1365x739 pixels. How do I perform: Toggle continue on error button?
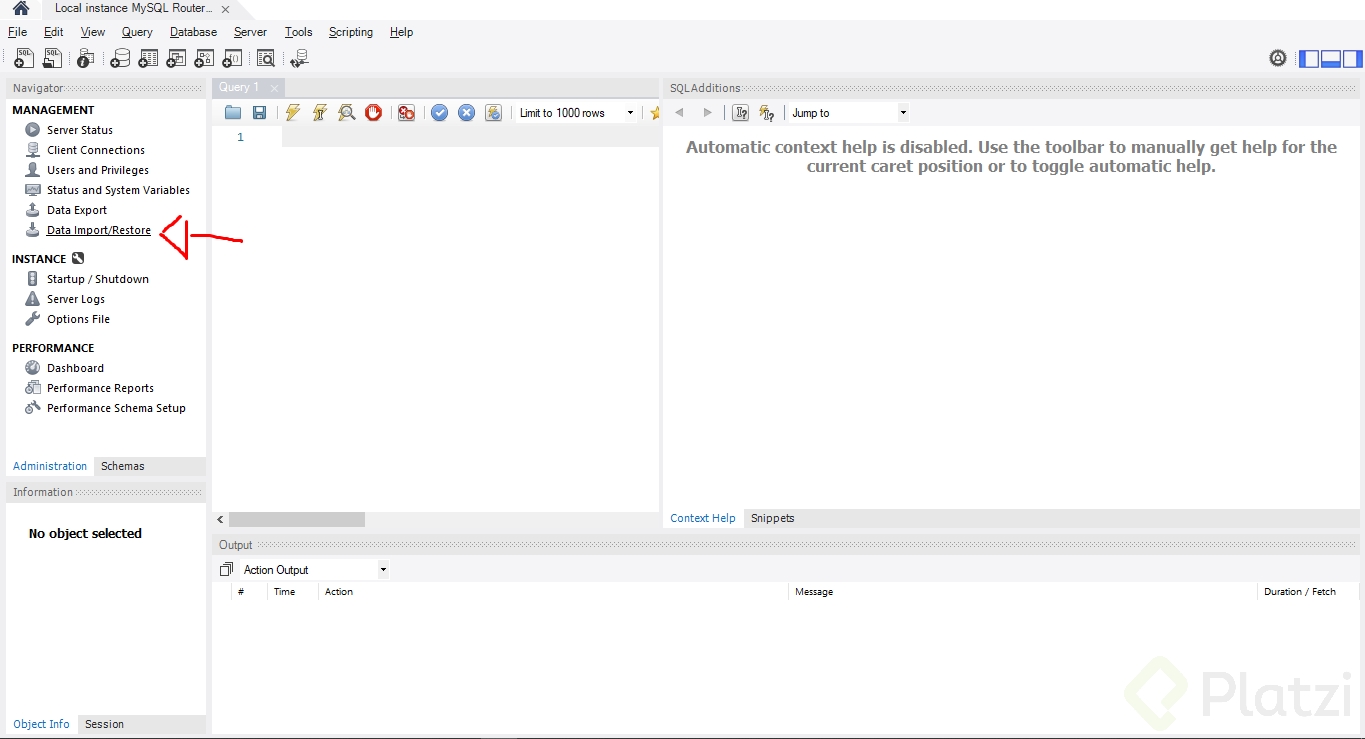[406, 113]
